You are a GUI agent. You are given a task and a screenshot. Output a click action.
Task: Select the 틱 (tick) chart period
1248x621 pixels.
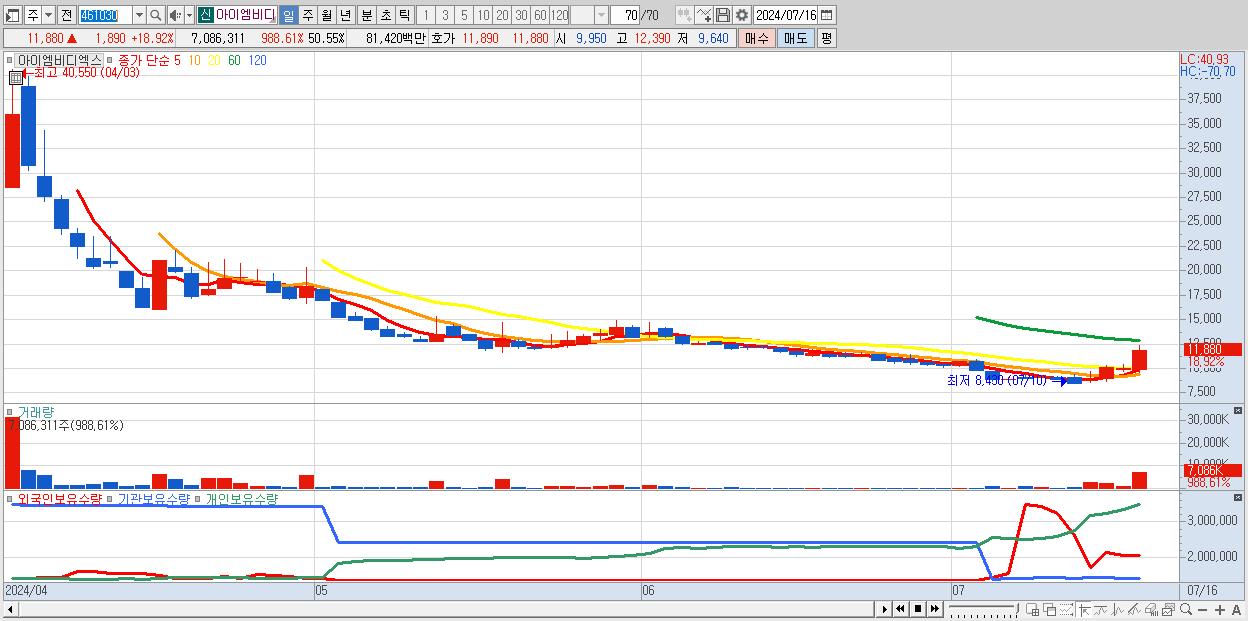404,15
